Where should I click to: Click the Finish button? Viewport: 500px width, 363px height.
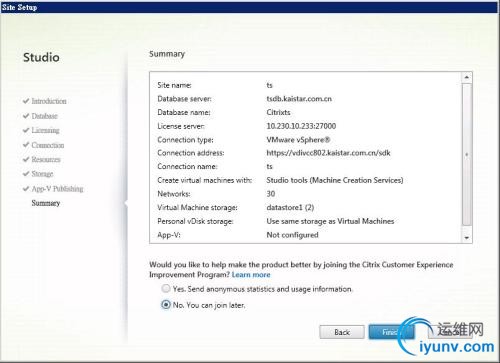click(391, 332)
